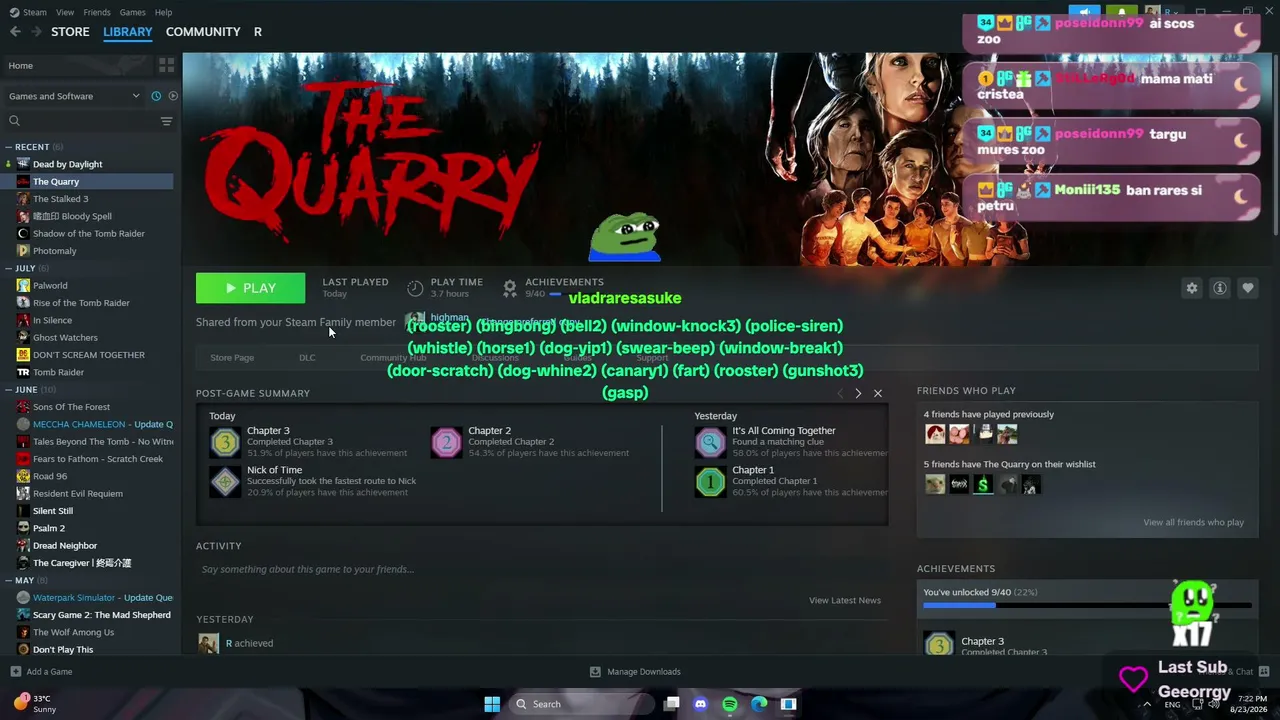Screen dimensions: 1280x720
Task: Collapse the MAY games section
Action: point(10,580)
